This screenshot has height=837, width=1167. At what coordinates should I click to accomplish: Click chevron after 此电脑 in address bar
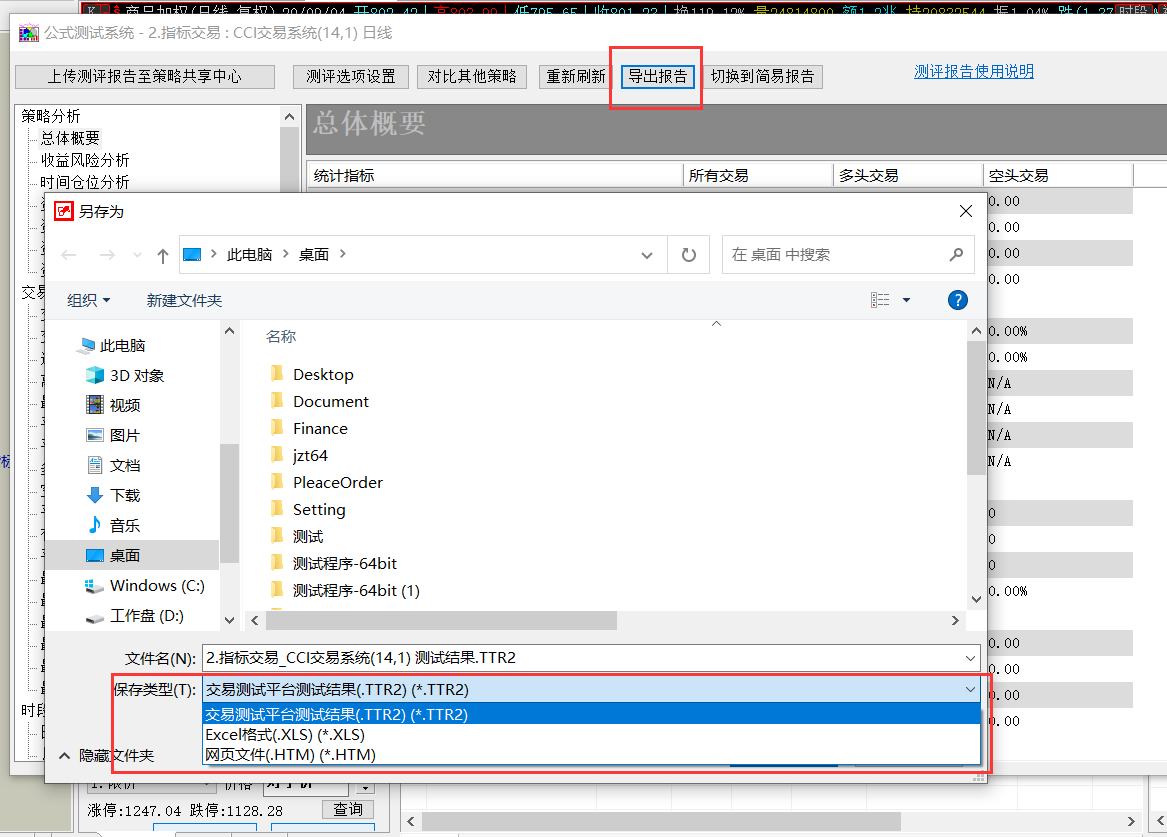286,254
